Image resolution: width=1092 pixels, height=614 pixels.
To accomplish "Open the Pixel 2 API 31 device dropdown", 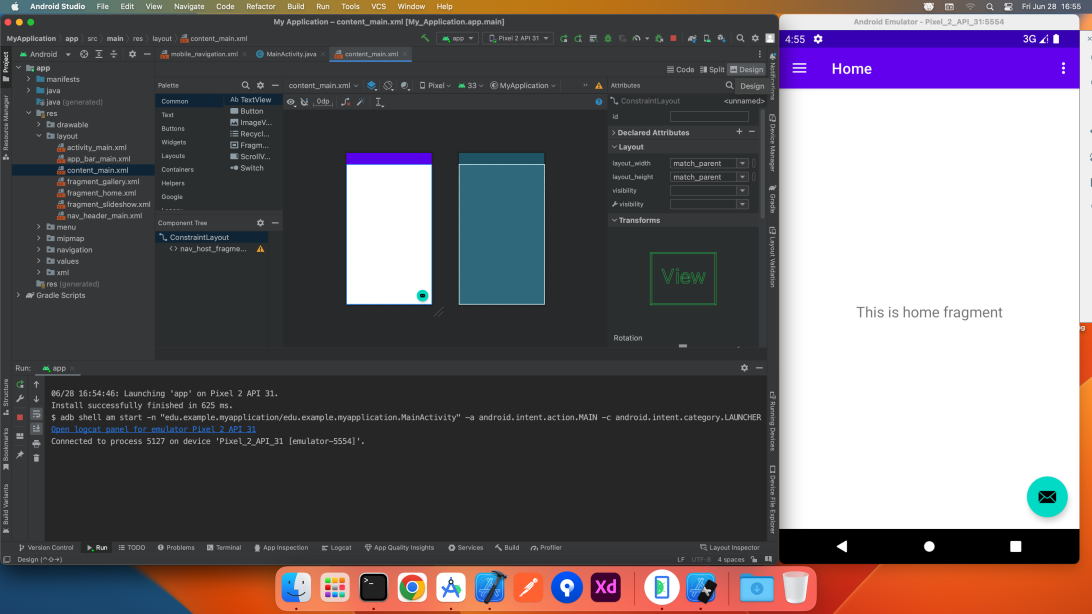I will pyautogui.click(x=519, y=38).
